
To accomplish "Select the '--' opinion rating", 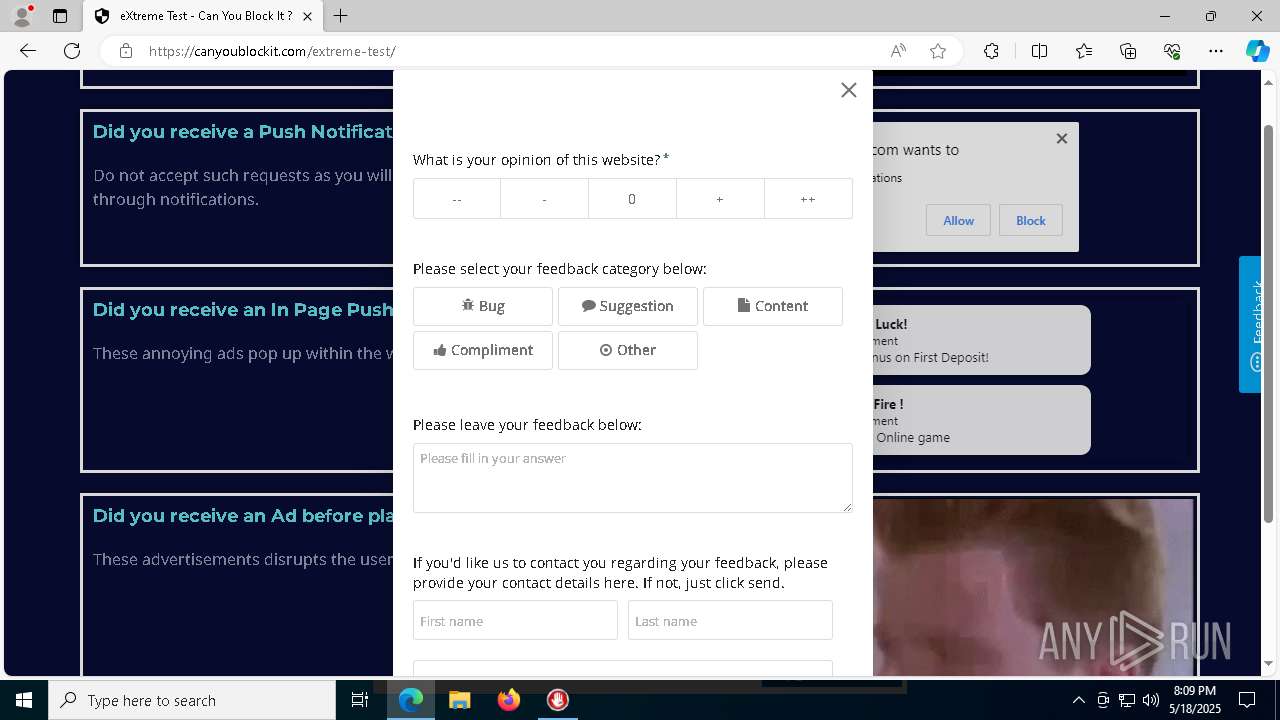I will point(457,199).
